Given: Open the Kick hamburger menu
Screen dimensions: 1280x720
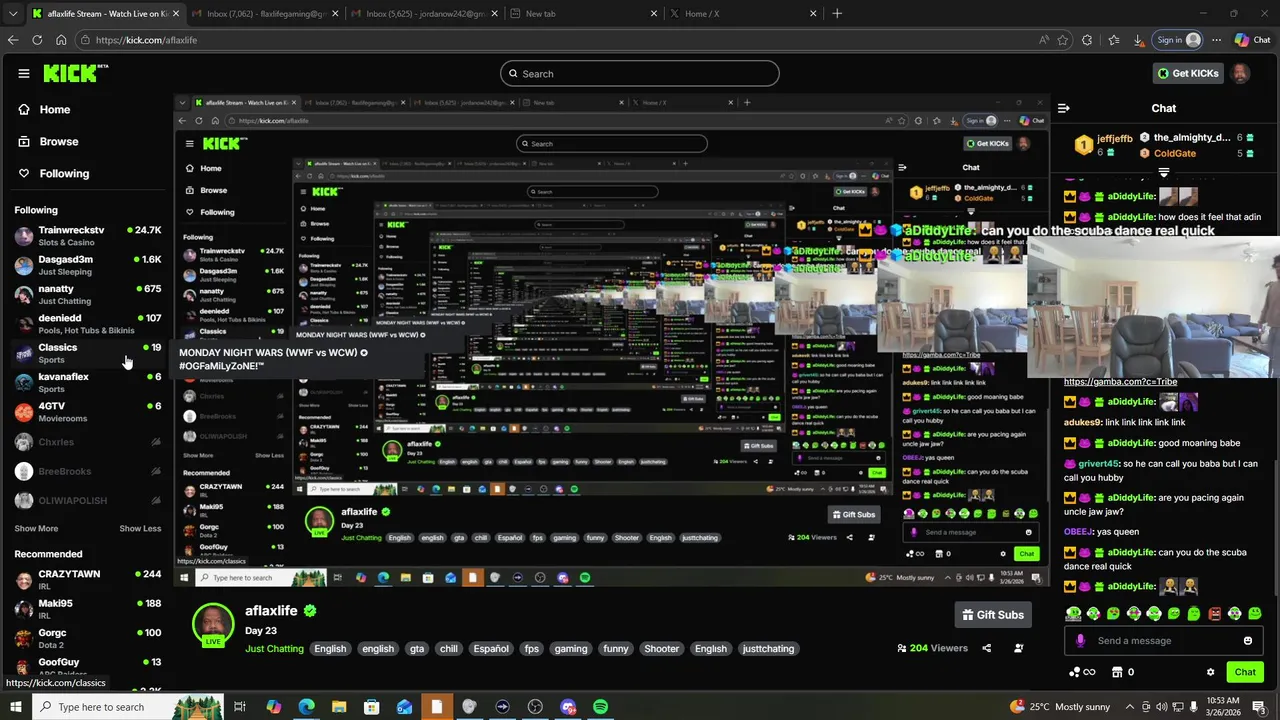Looking at the screenshot, I should pyautogui.click(x=24, y=73).
